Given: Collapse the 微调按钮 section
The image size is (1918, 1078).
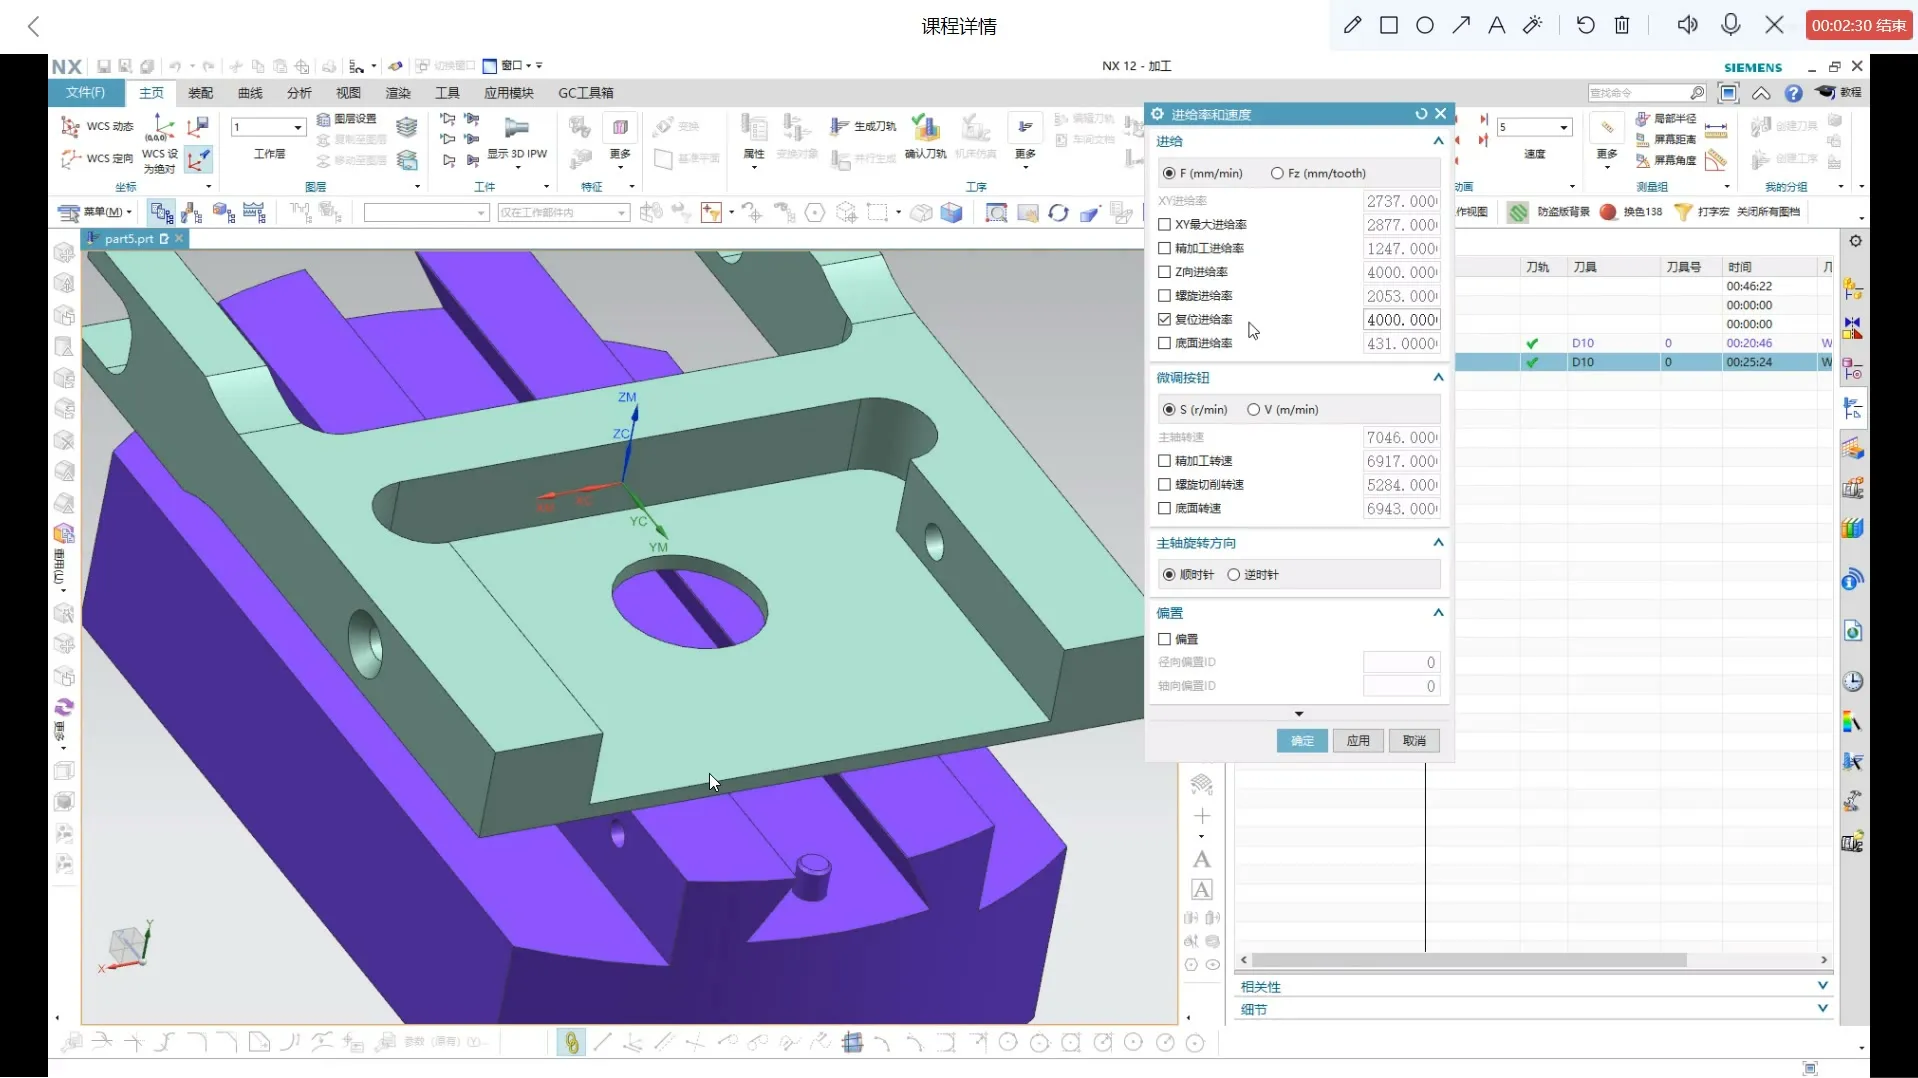Looking at the screenshot, I should click(1438, 378).
